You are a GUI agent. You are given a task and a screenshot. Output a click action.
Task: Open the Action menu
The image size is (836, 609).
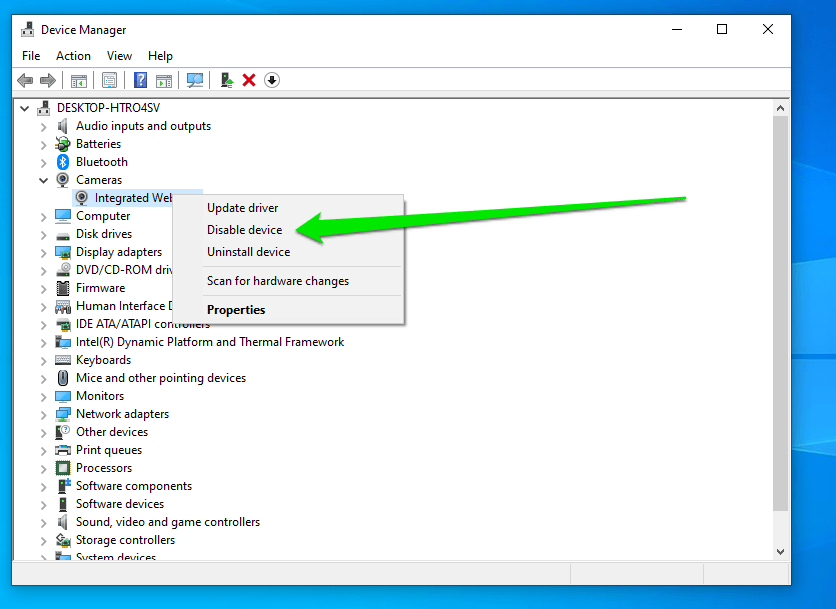click(x=73, y=56)
